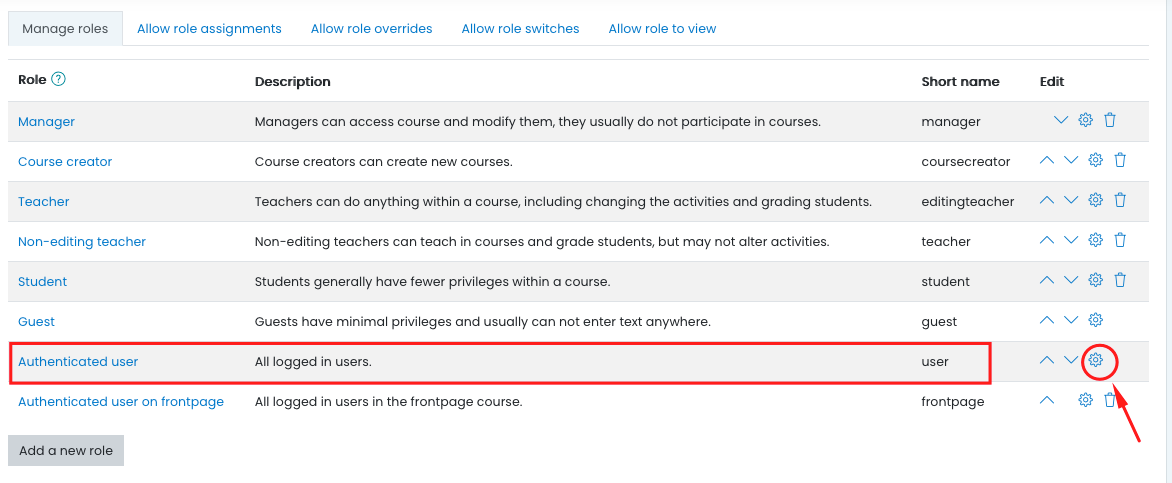Move Teacher role down
Image resolution: width=1172 pixels, height=483 pixels.
click(1071, 200)
